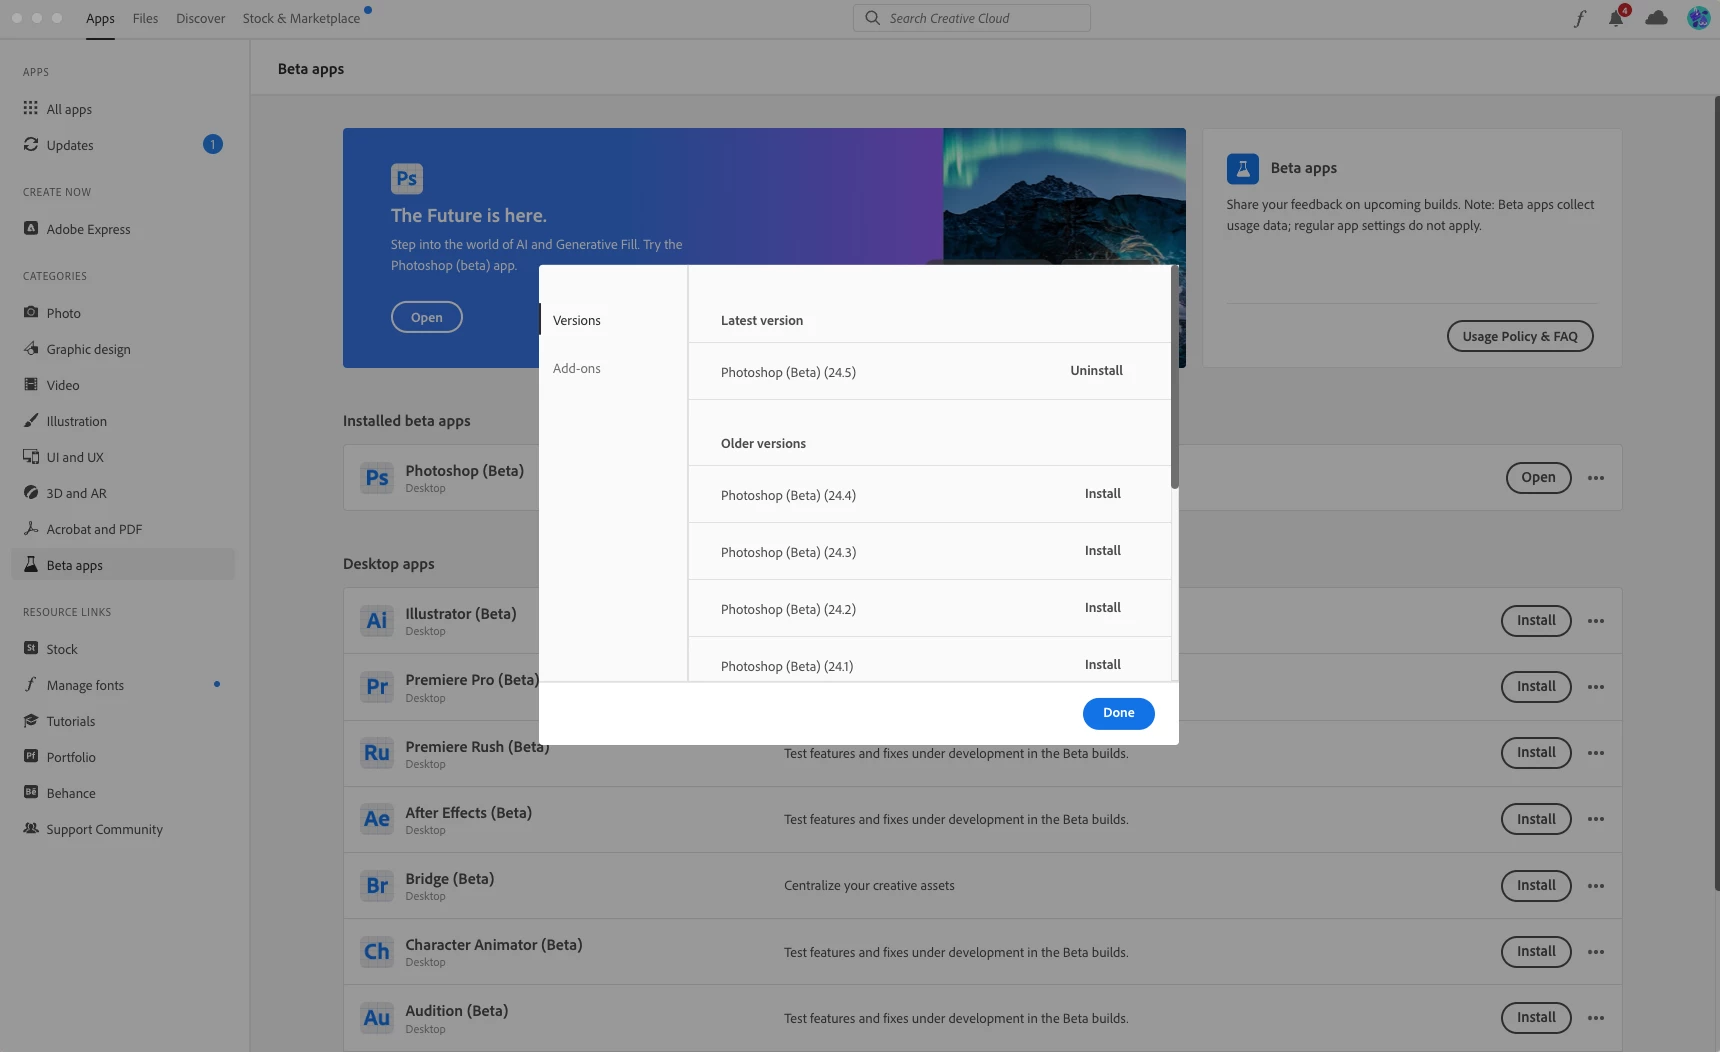
Task: Open more options for Premiere Rush (Beta)
Action: point(1596,753)
